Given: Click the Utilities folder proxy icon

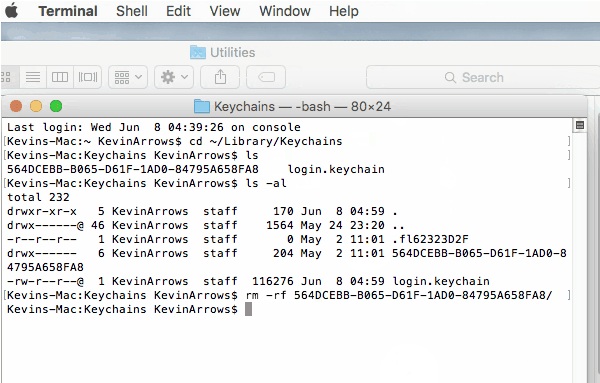Looking at the screenshot, I should (x=198, y=52).
